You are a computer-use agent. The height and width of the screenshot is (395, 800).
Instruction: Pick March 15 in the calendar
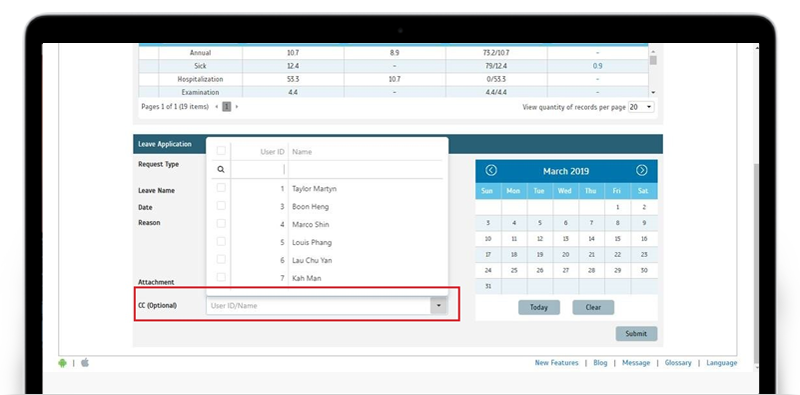click(617, 238)
